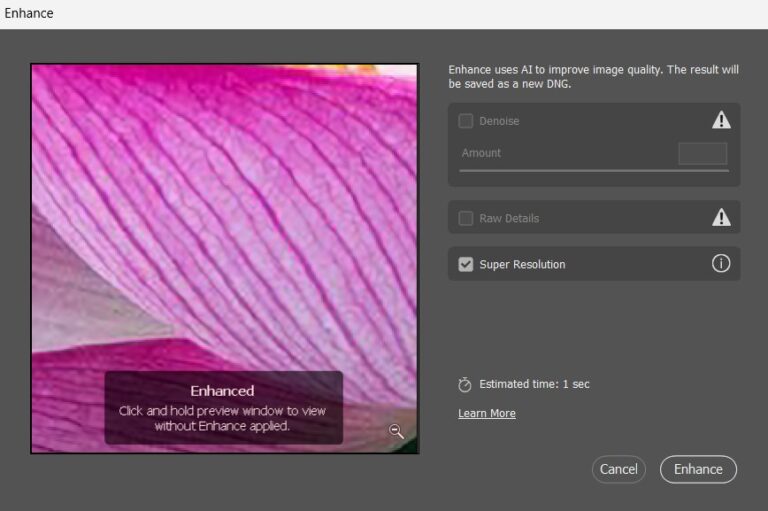
Task: Enable the Raw Details checkbox
Action: 465,218
